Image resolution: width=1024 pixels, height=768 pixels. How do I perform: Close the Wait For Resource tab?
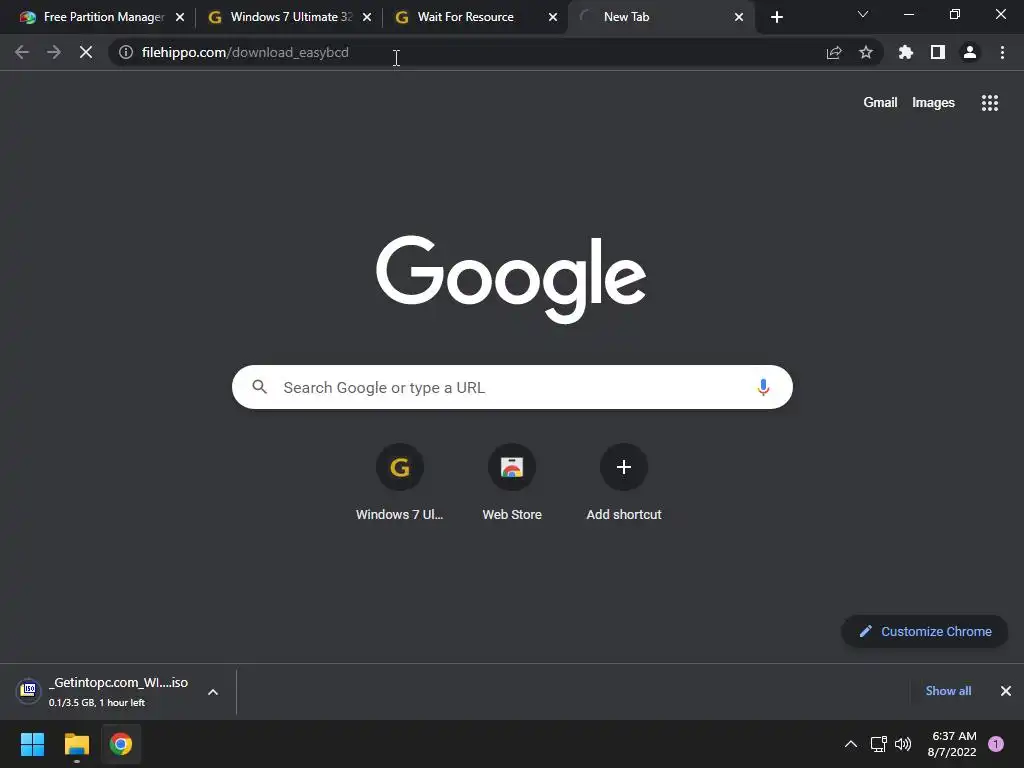[553, 17]
